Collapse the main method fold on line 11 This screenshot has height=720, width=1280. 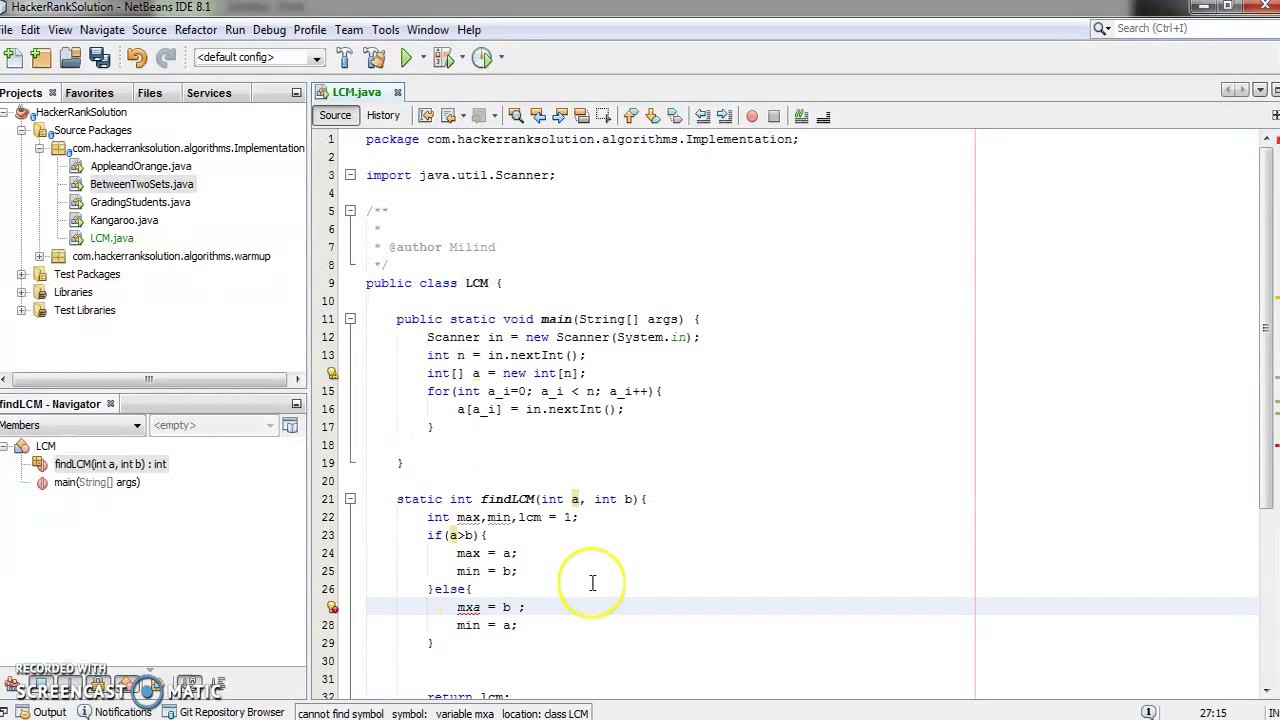point(350,319)
